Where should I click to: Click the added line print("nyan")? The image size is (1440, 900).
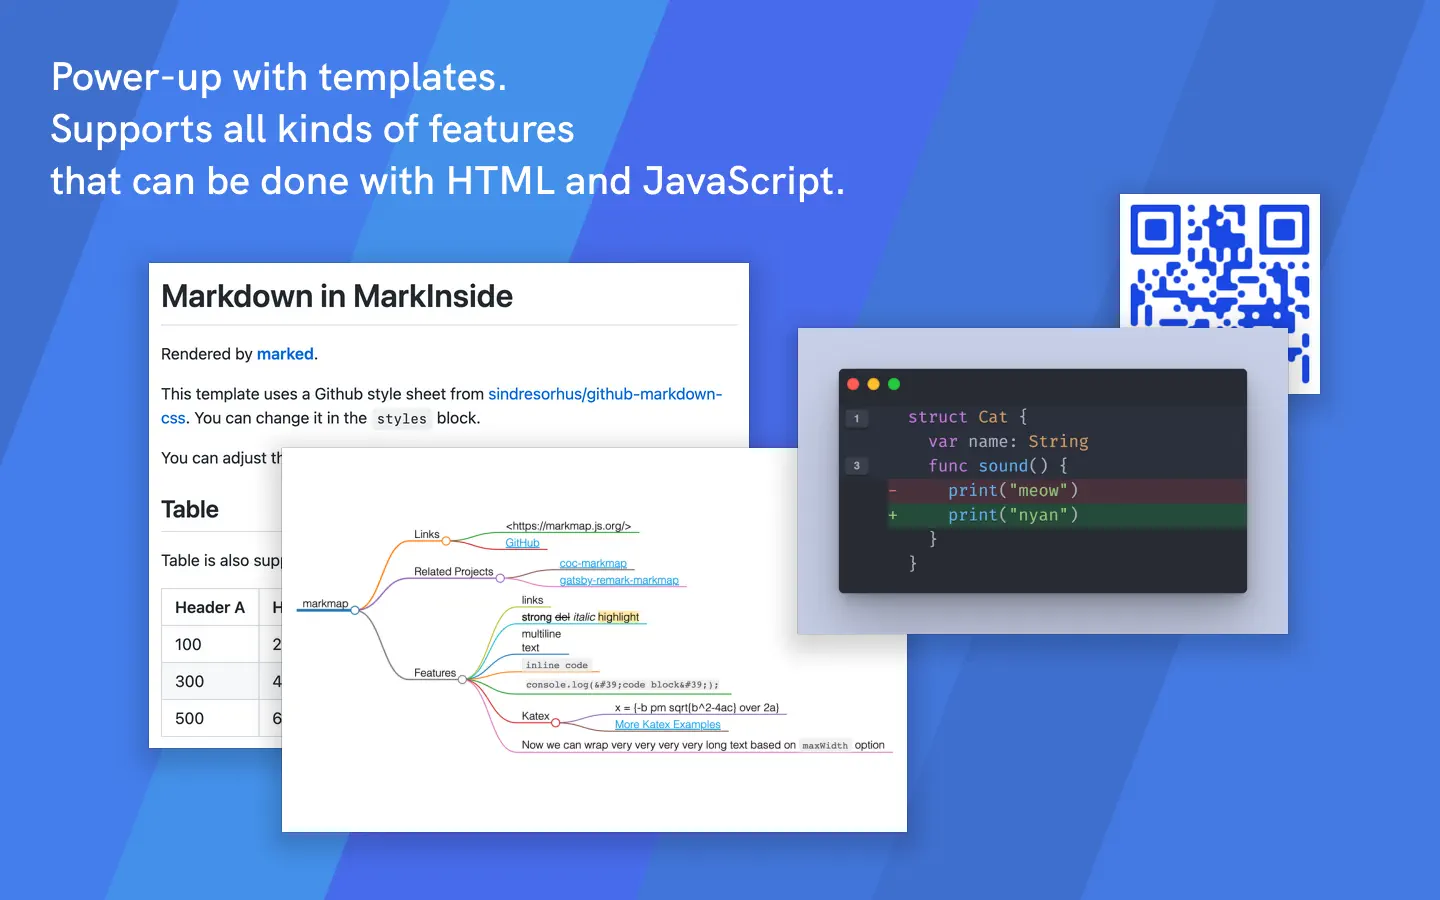1066,515
